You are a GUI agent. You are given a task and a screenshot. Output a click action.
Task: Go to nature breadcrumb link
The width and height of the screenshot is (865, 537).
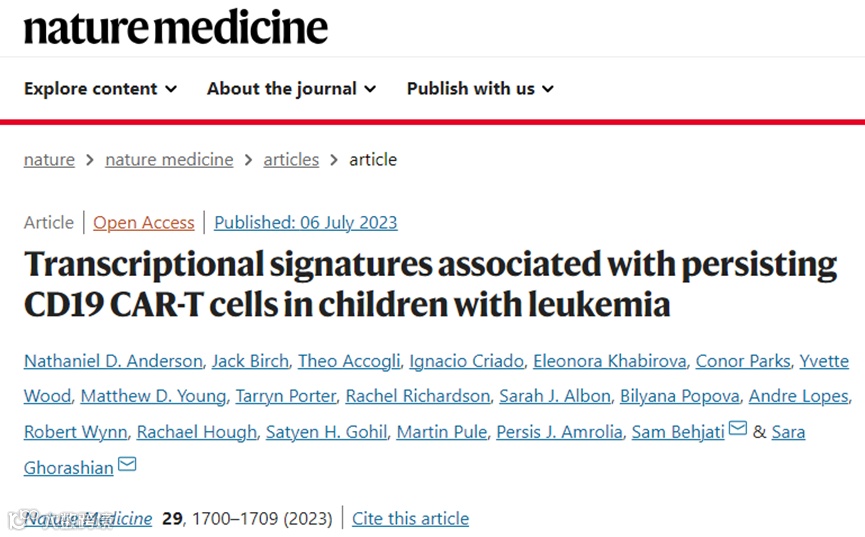point(49,159)
